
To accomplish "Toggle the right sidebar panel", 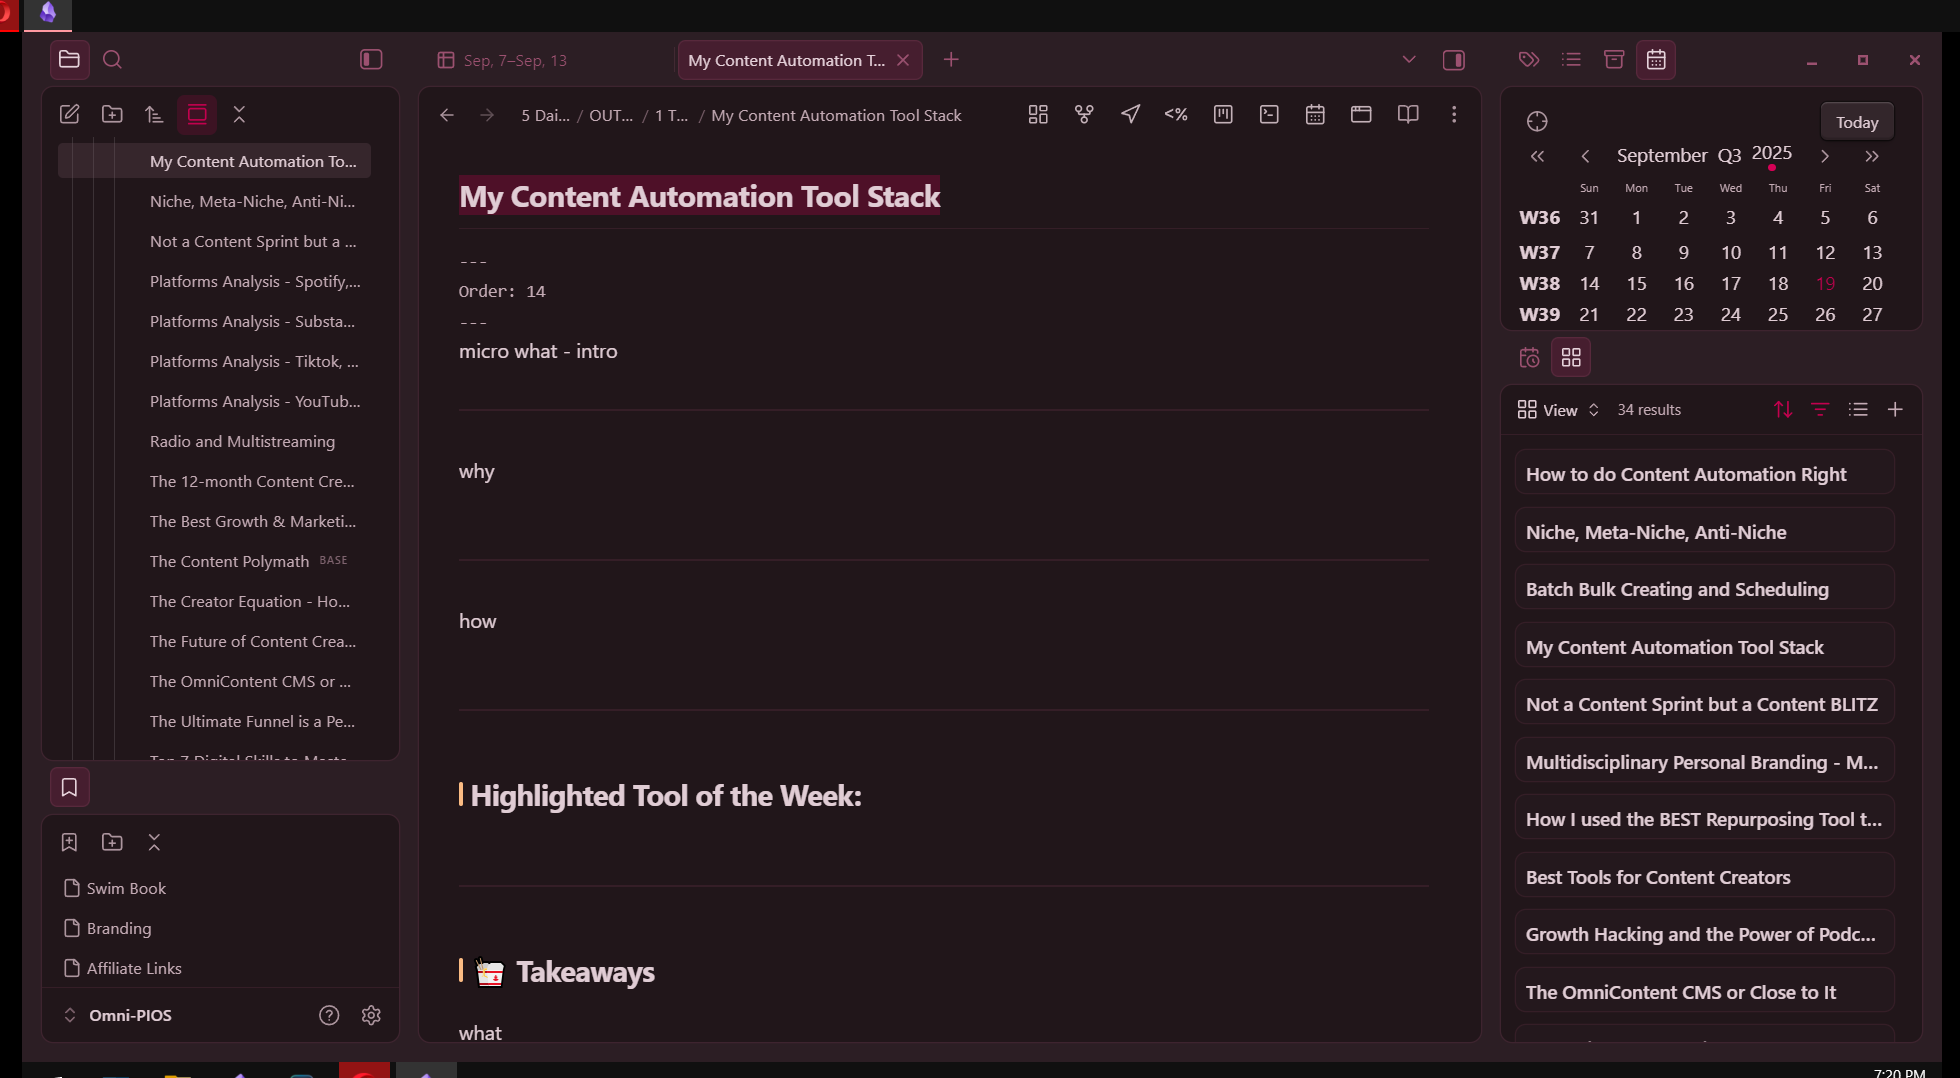I will click(1454, 60).
